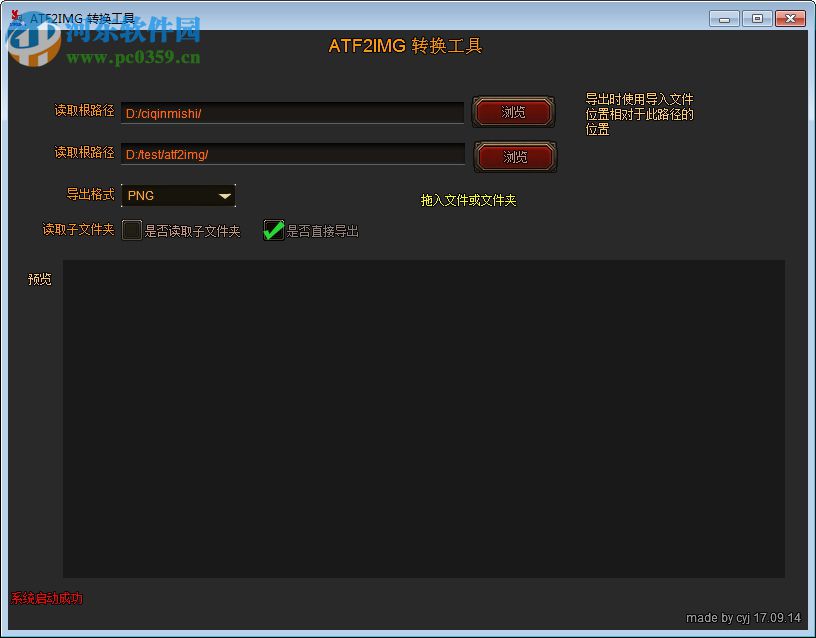This screenshot has width=816, height=638.
Task: Click the first 浏览 browse button
Action: click(513, 112)
